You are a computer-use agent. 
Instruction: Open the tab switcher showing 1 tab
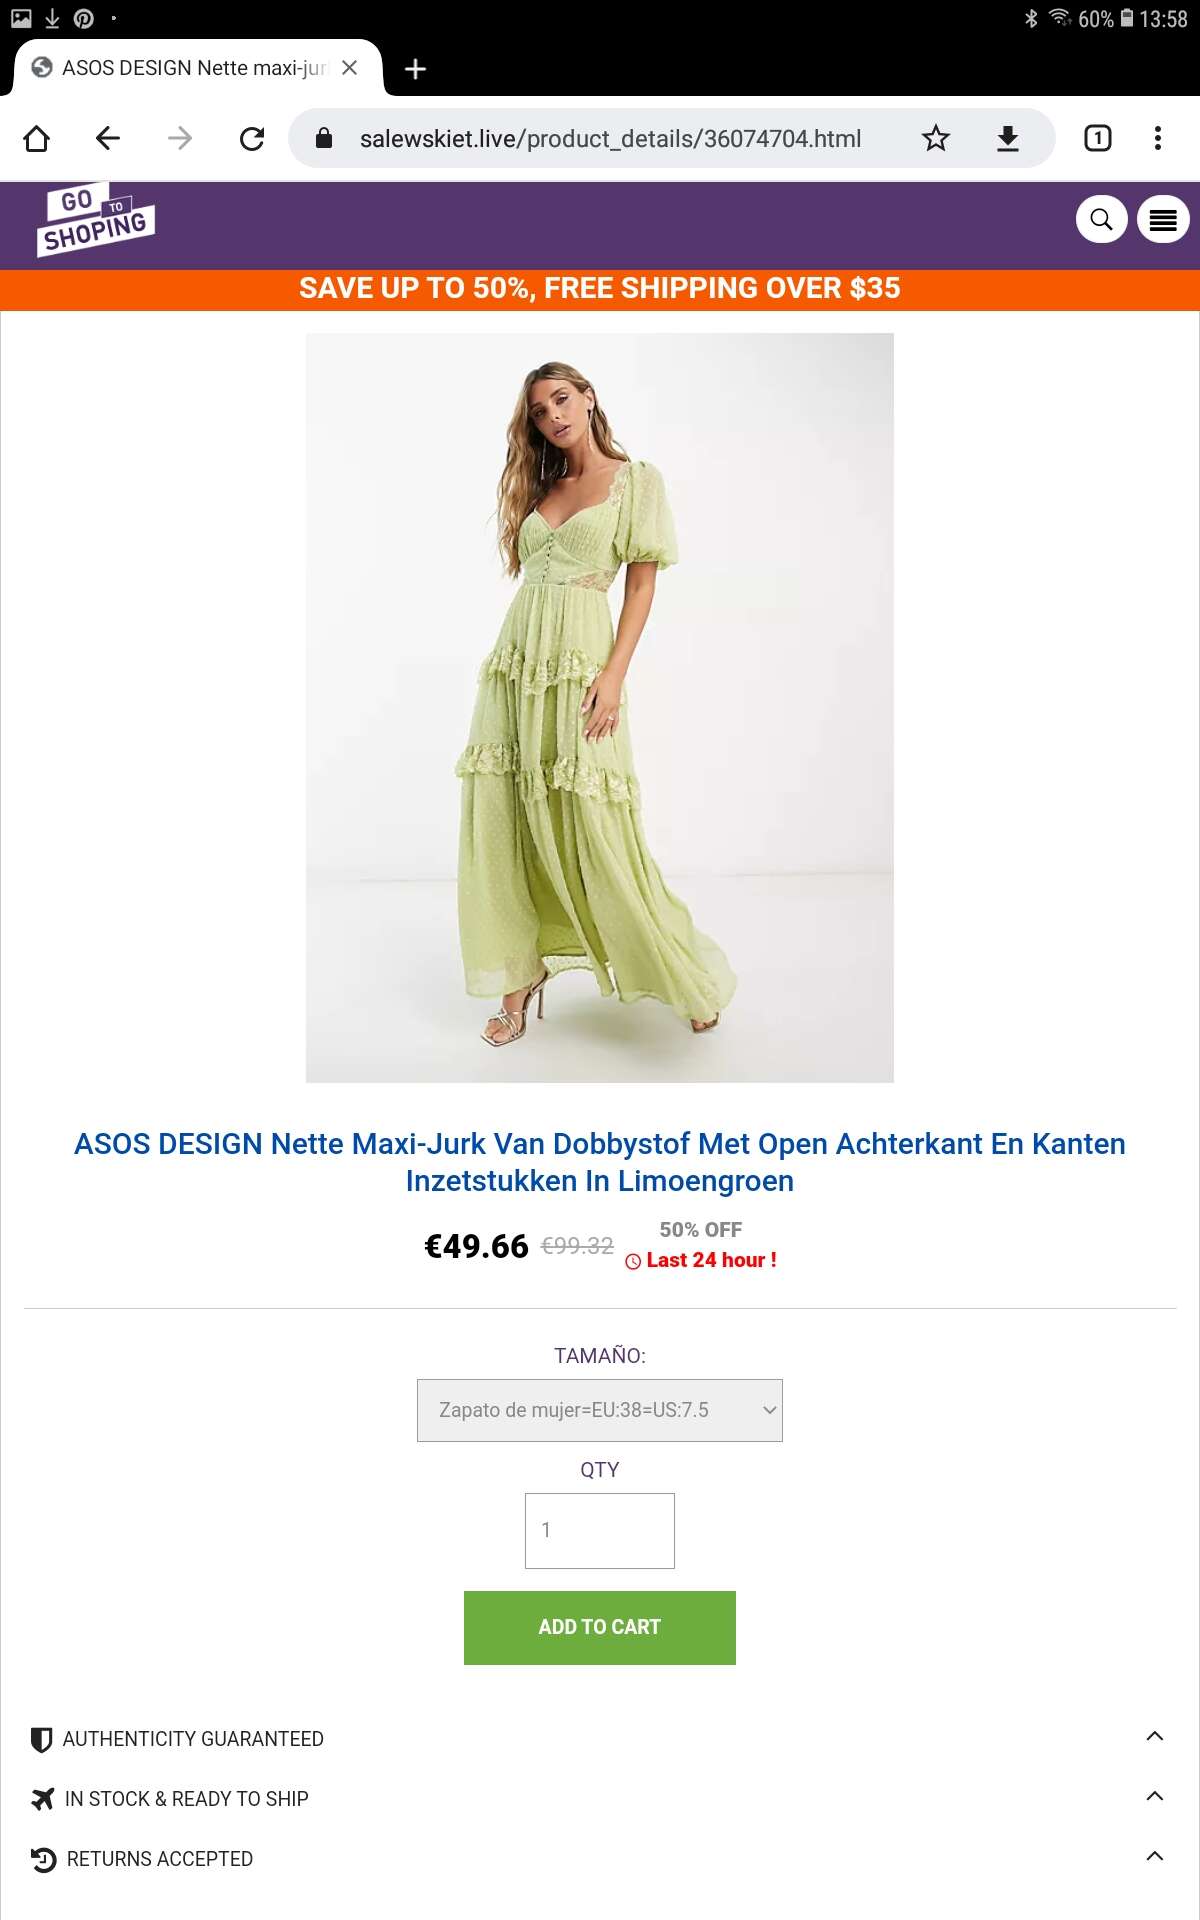pos(1098,138)
